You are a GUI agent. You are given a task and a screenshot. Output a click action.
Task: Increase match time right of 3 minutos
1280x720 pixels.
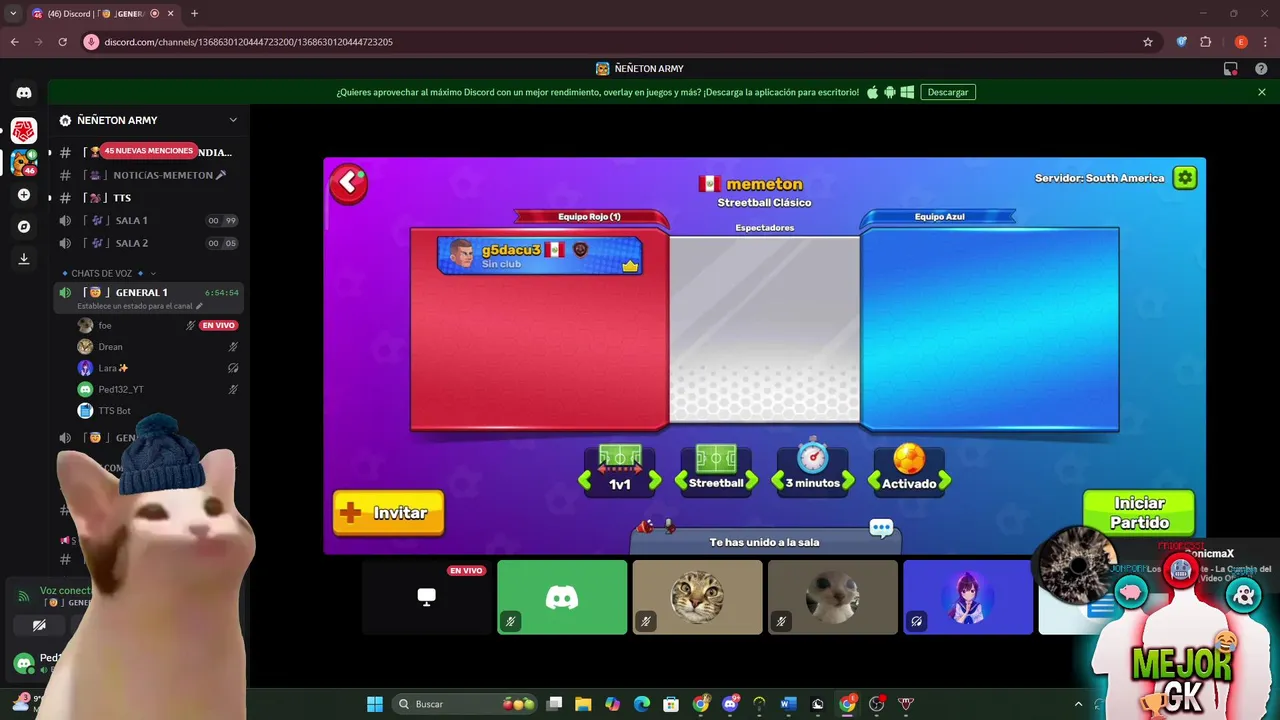click(847, 481)
